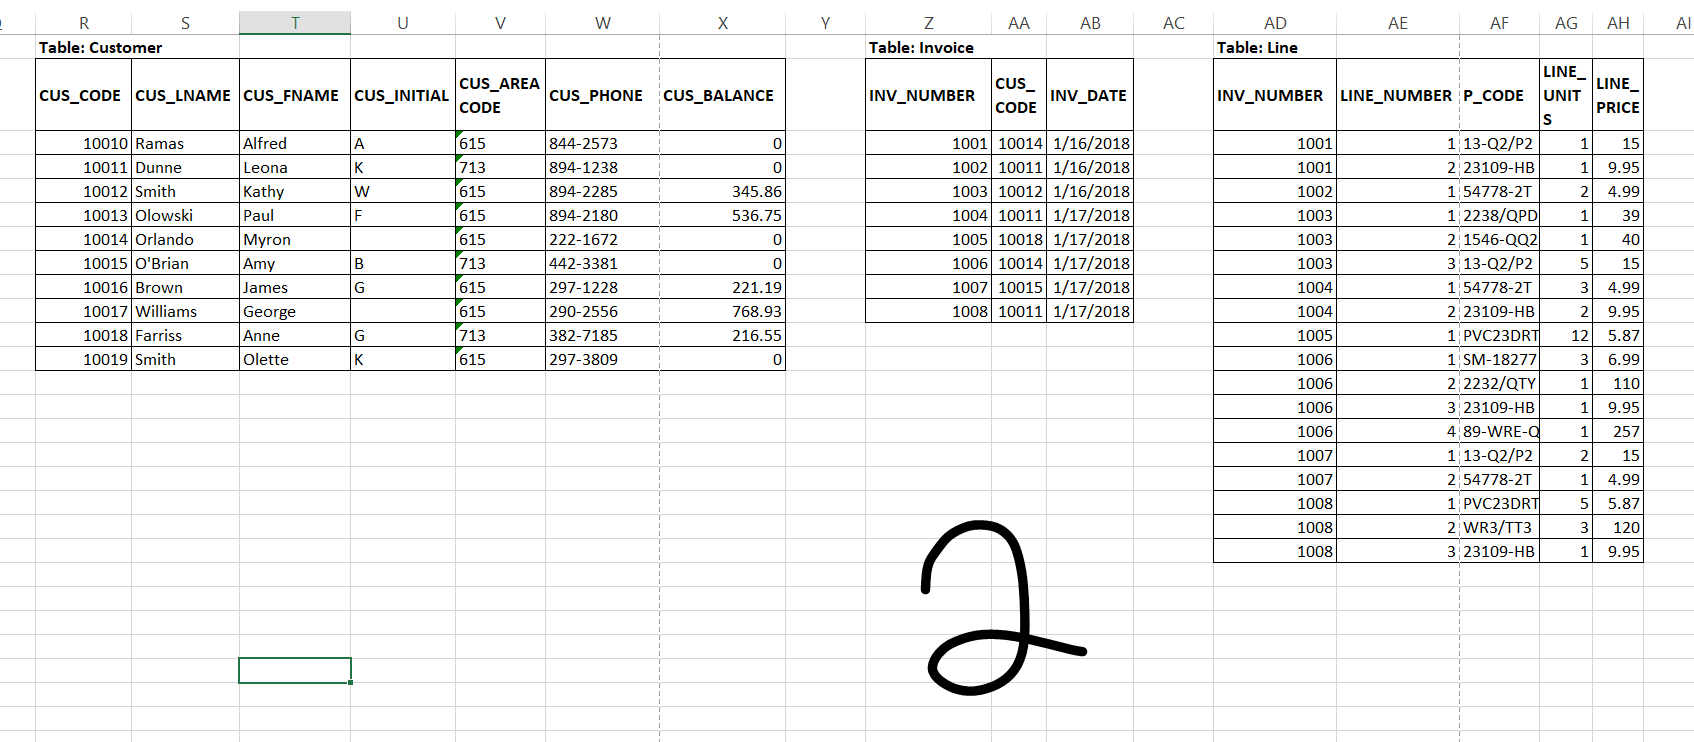
Task: Select the P_CODE header cell
Action: 1499,95
